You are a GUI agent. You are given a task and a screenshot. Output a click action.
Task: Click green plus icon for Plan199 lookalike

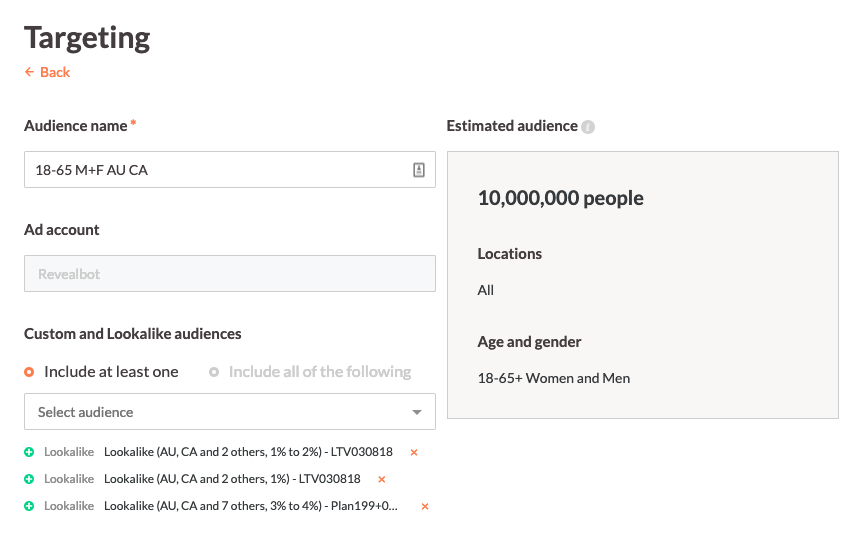[29, 506]
